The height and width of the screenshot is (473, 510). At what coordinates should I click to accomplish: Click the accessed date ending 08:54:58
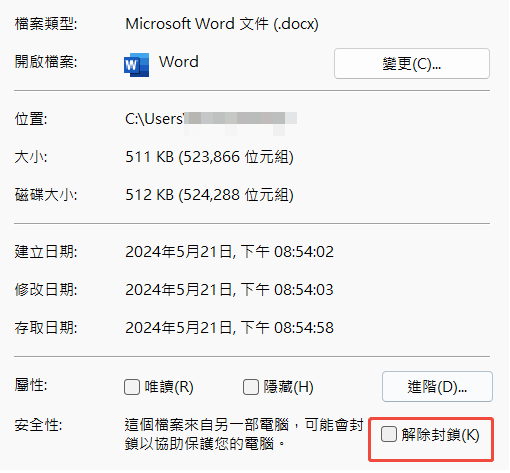pos(229,328)
